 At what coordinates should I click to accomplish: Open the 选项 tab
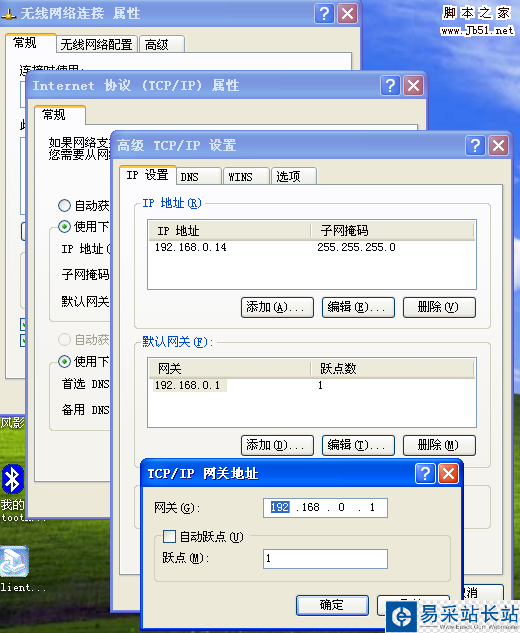click(x=294, y=176)
